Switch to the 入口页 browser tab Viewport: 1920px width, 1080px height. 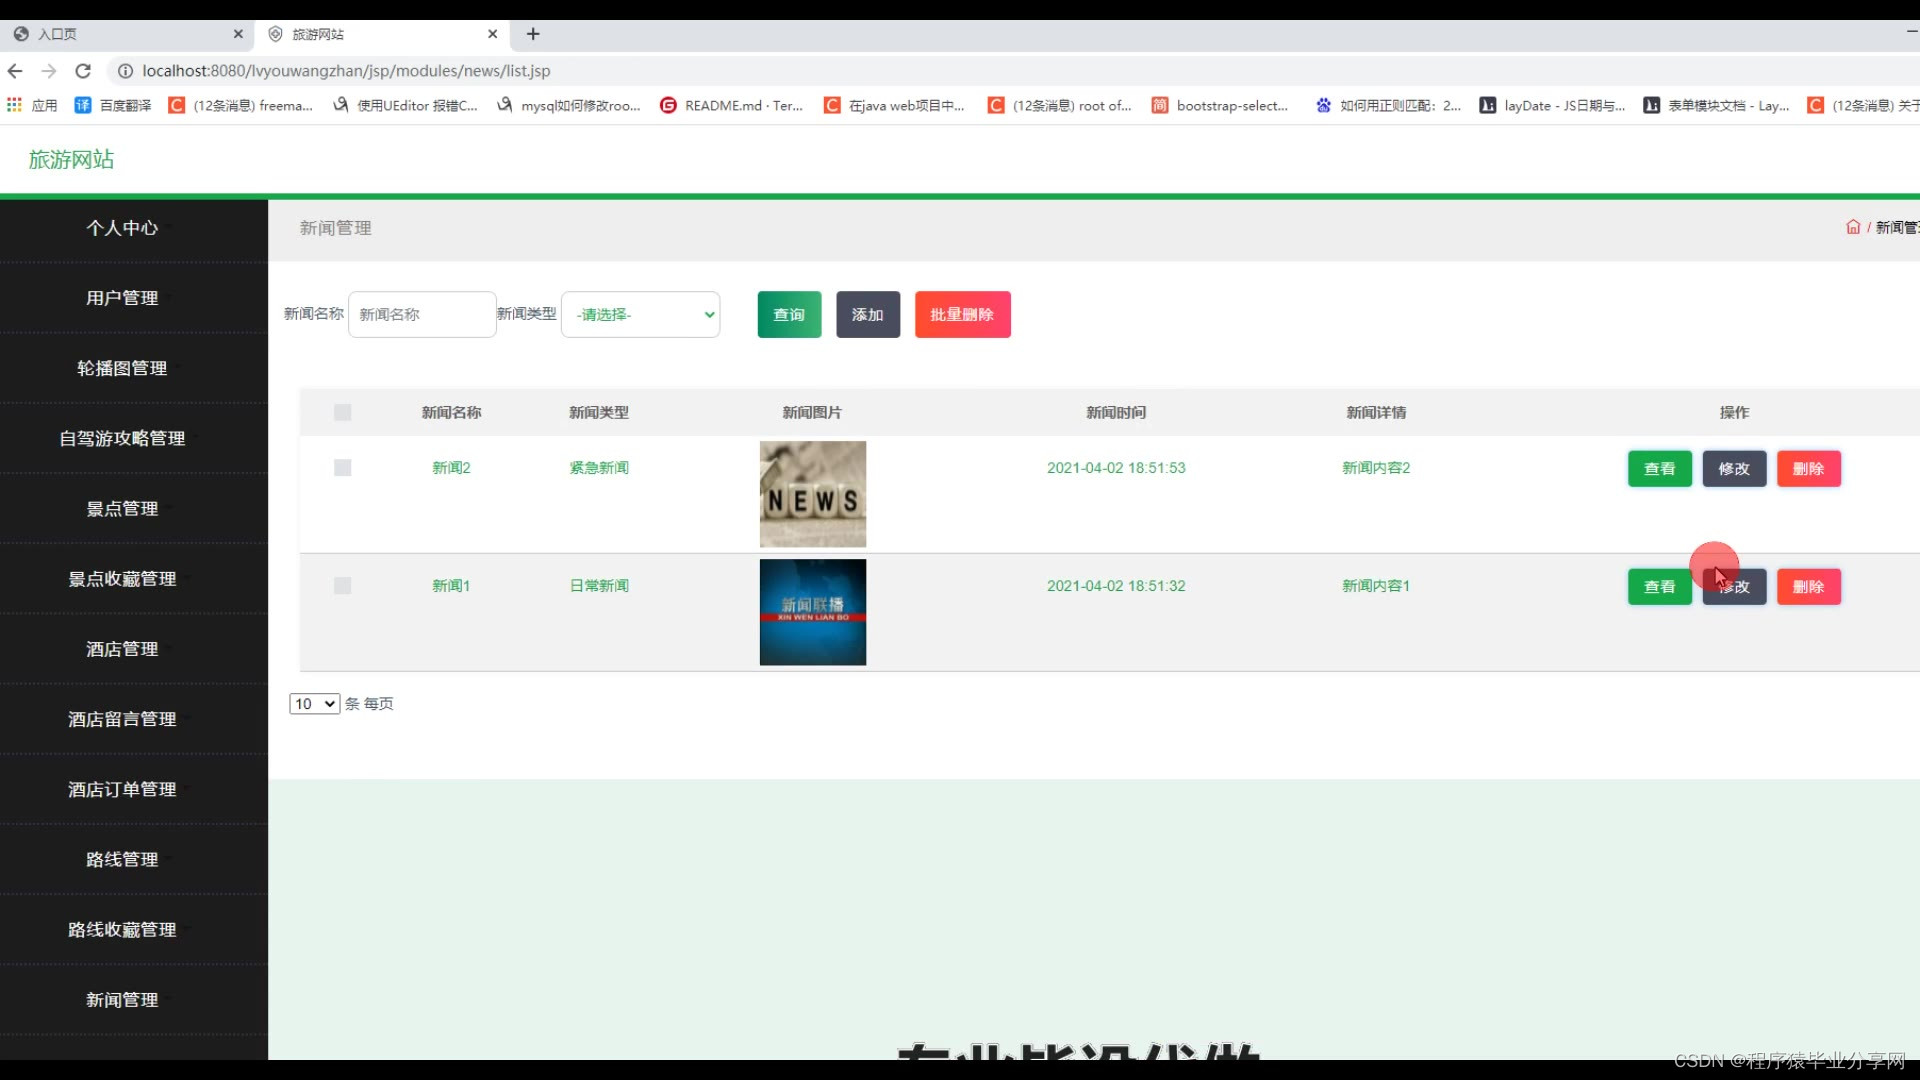pos(100,34)
